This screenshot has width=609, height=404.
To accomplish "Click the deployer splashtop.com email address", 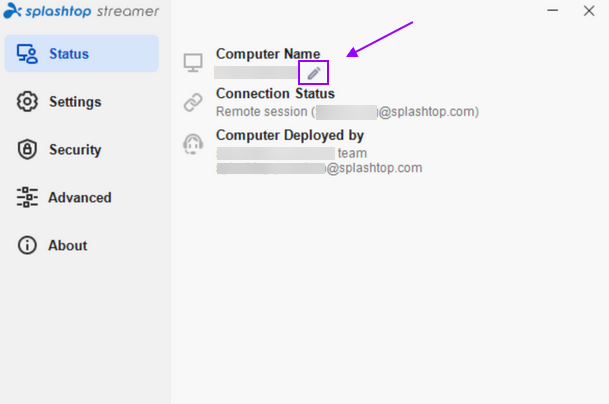I will (x=319, y=168).
